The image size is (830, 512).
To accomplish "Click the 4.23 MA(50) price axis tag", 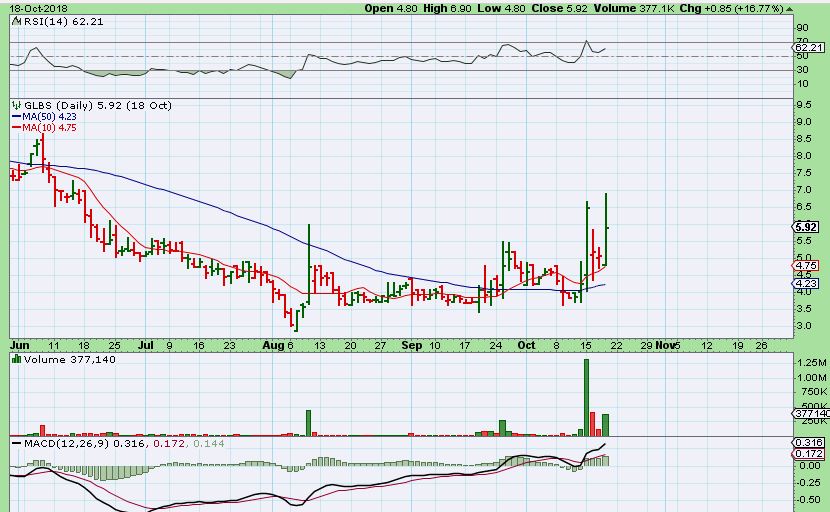I will (806, 284).
